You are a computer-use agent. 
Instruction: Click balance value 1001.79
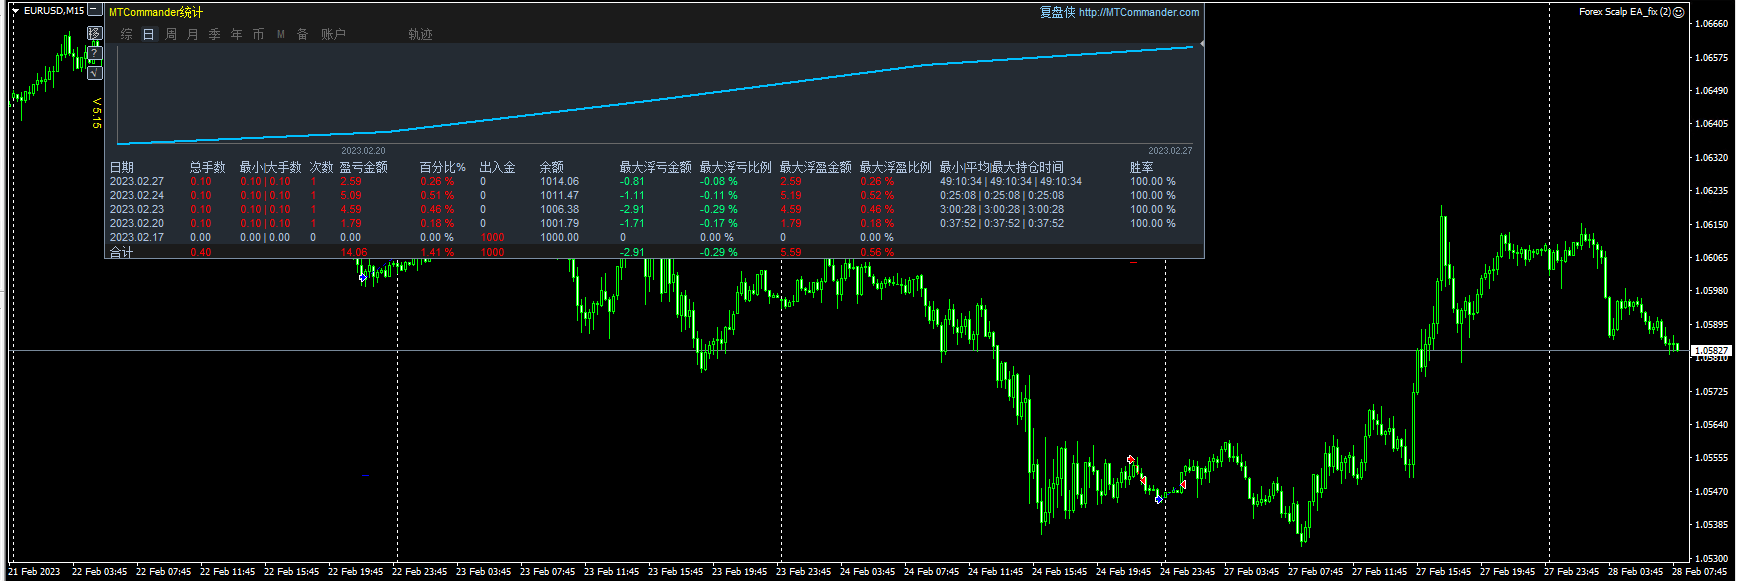point(560,223)
